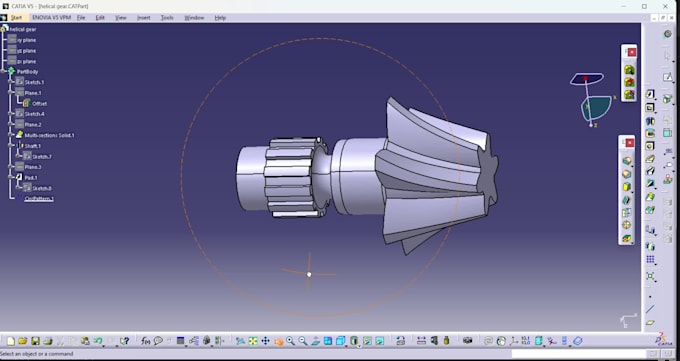This screenshot has width=680, height=361.
Task: Open the Insert menu
Action: tap(144, 18)
